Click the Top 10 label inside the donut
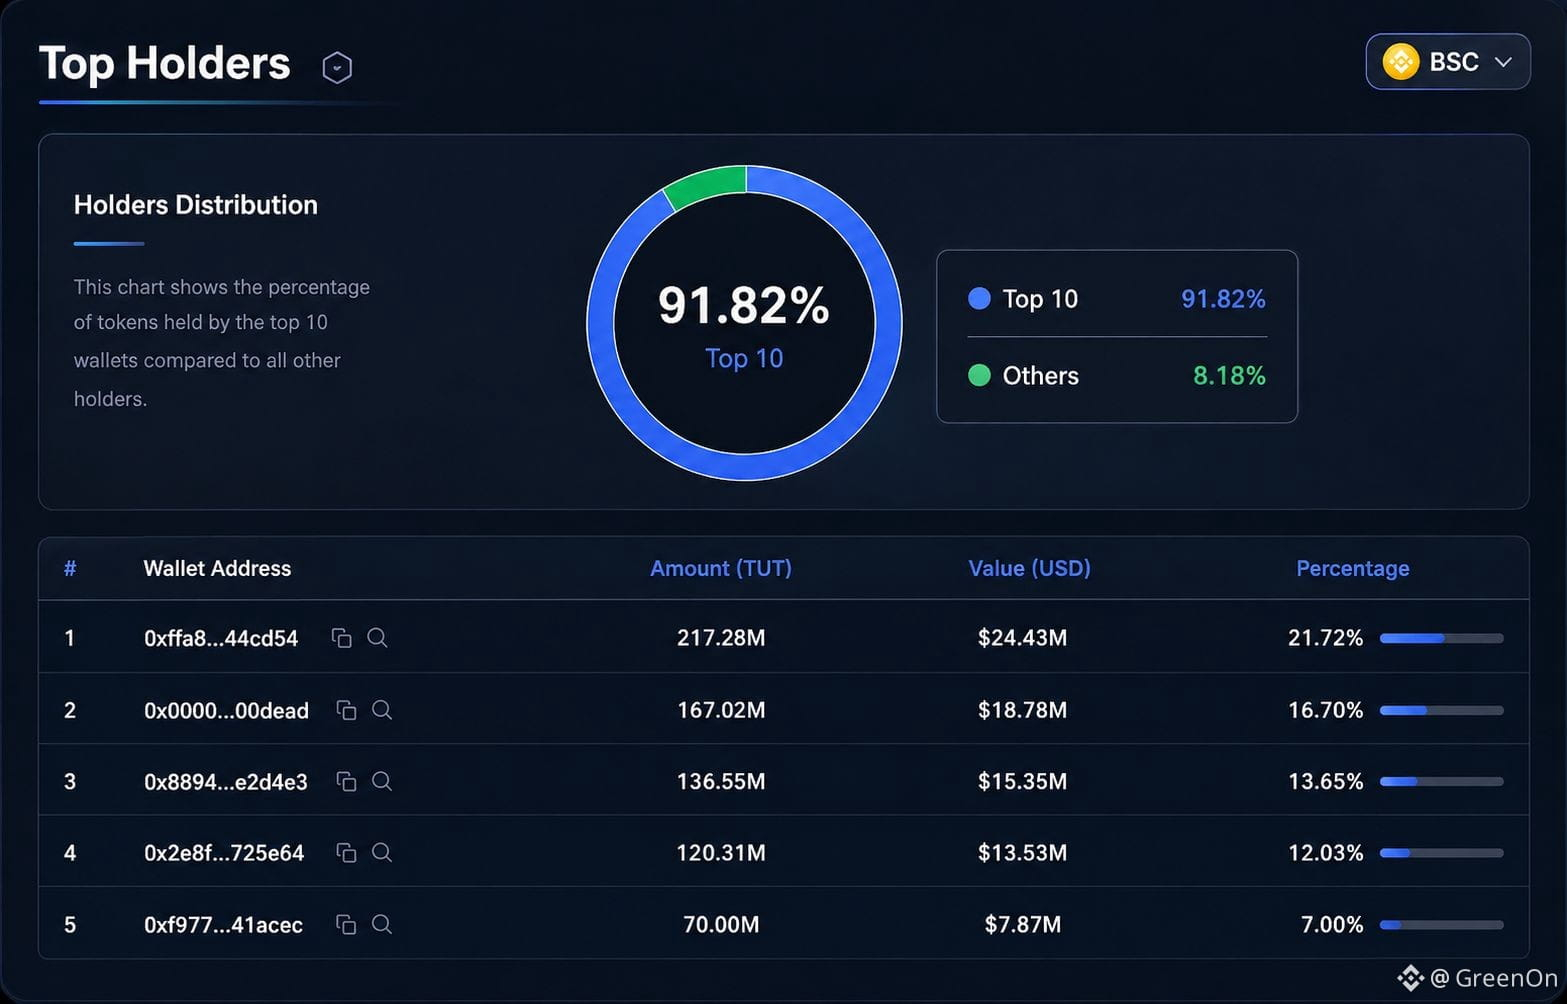Viewport: 1567px width, 1004px height. (744, 358)
